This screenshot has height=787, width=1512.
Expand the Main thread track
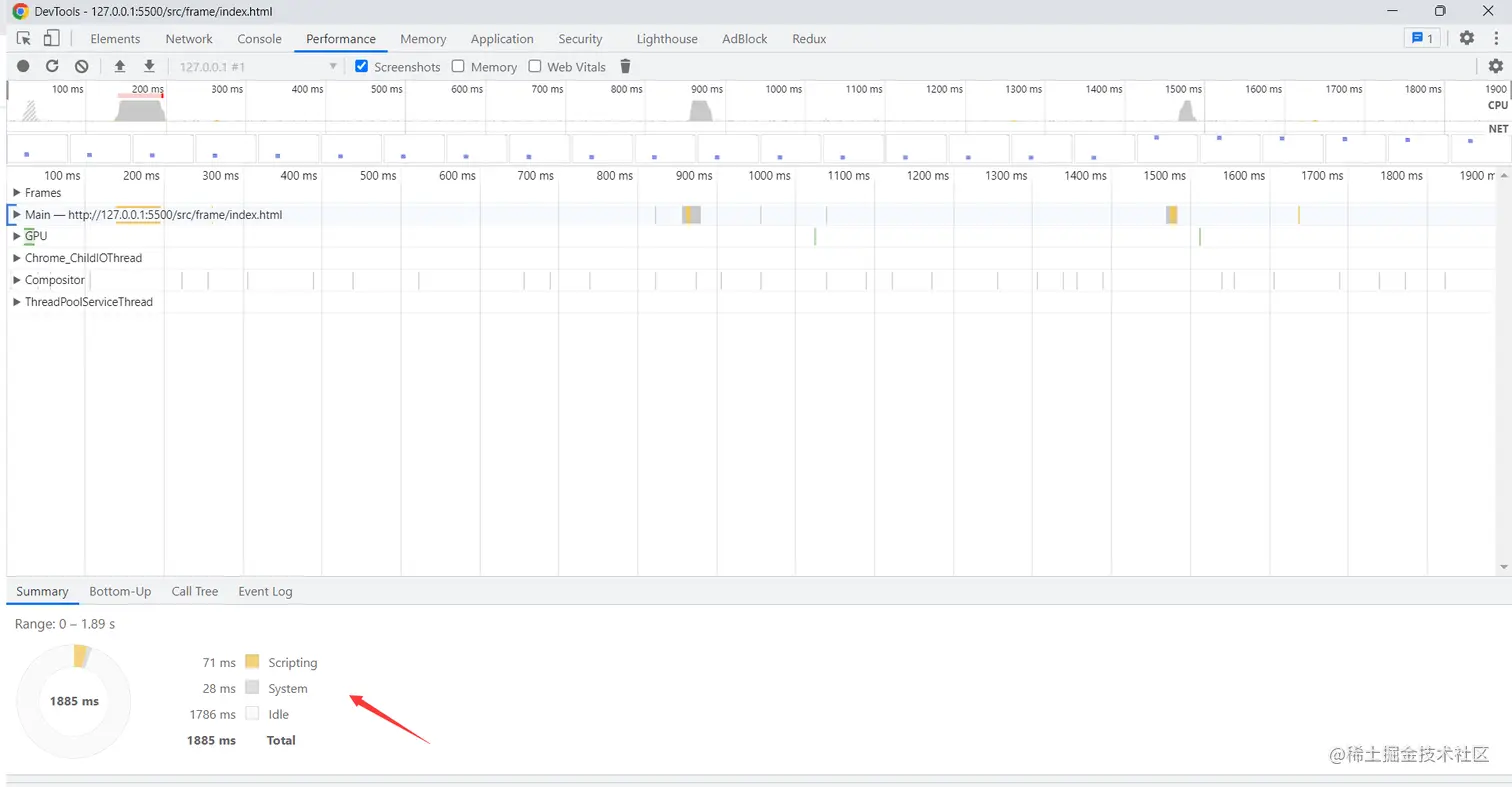point(16,214)
